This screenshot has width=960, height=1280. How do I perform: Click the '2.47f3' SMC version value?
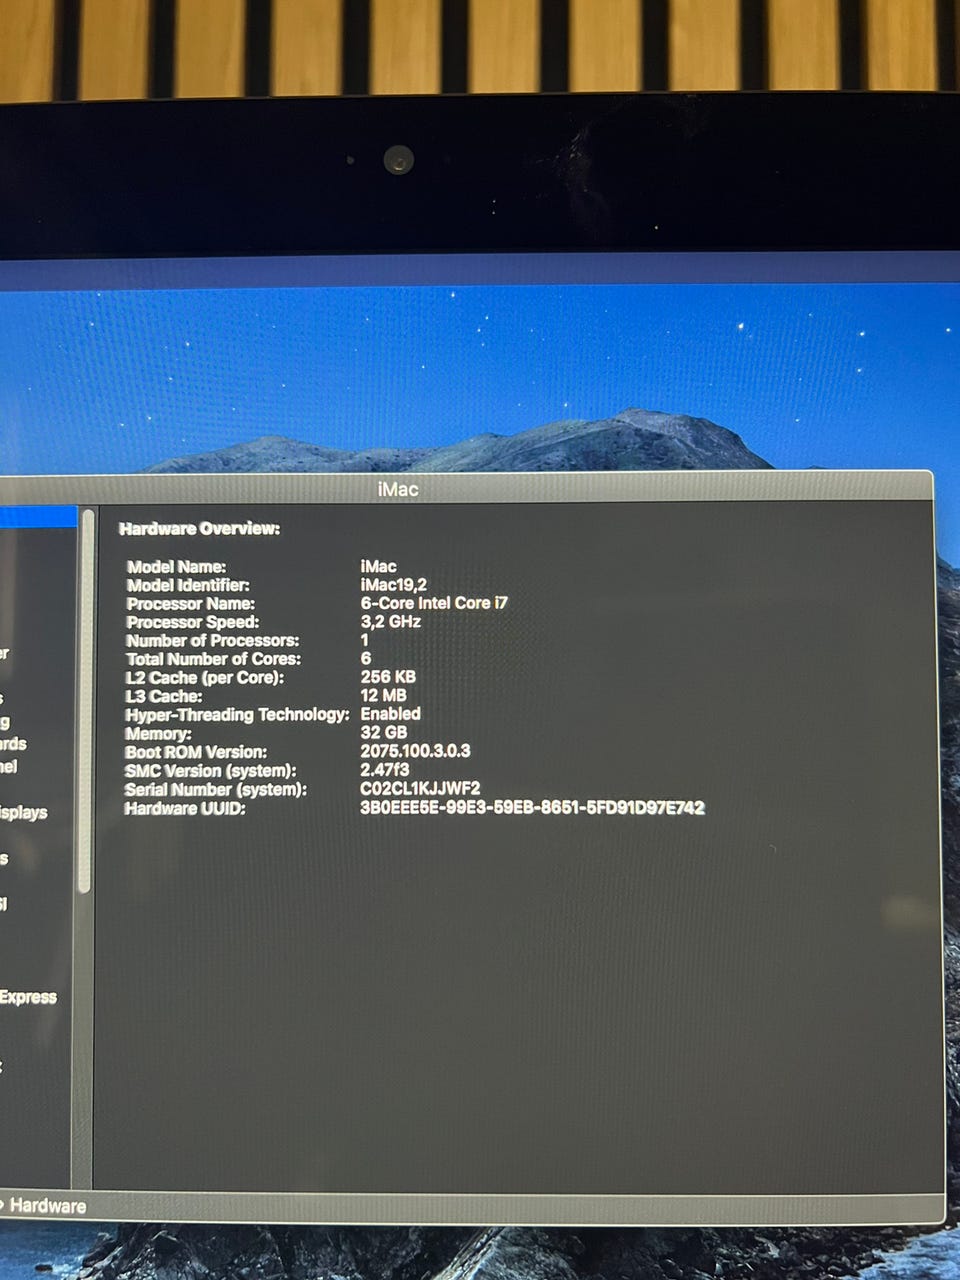(385, 770)
